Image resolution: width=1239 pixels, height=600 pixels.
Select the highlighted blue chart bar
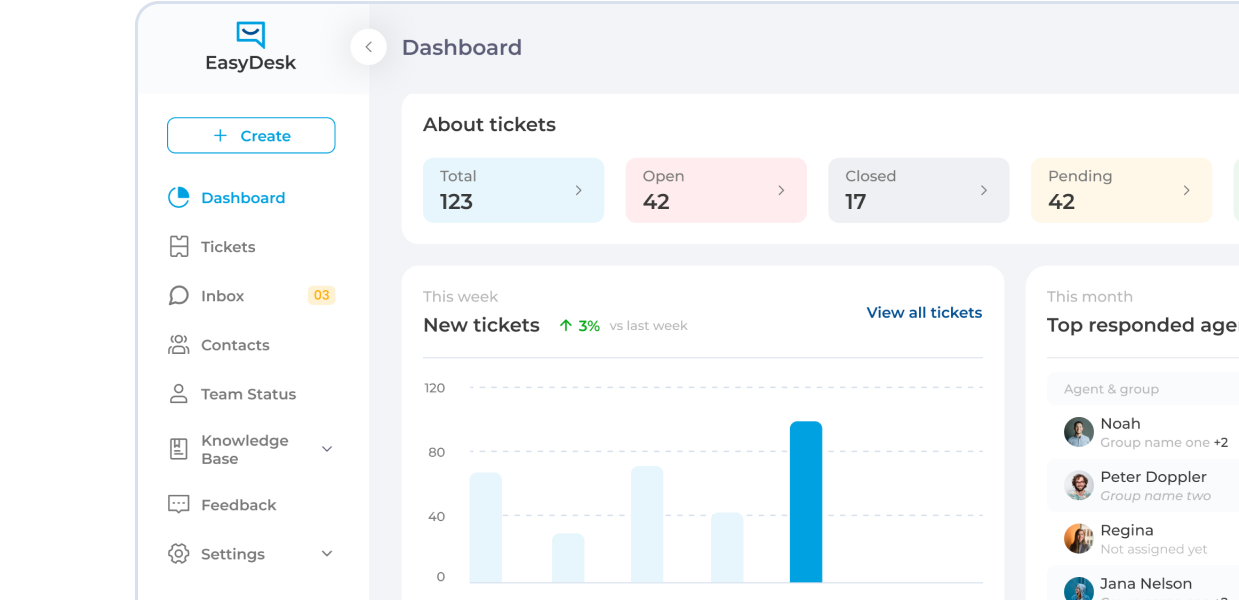(806, 502)
